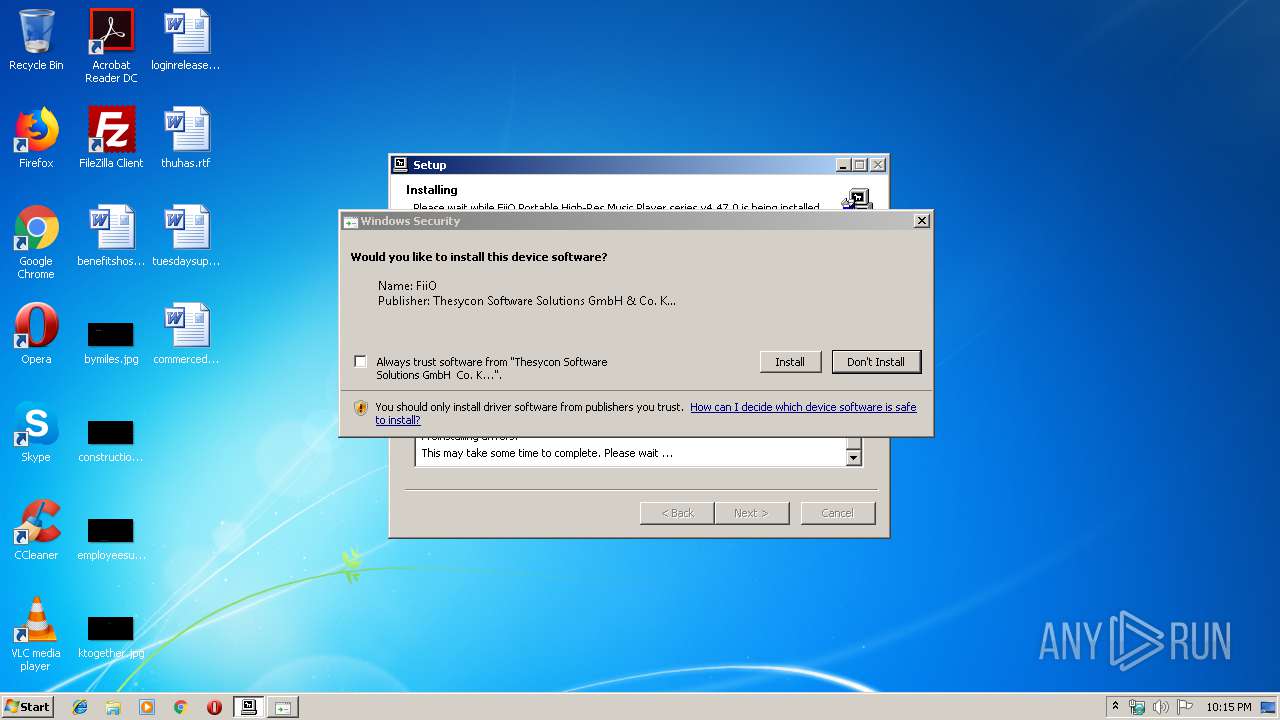Open Internet Explorer from the taskbar
This screenshot has width=1280, height=720.
(x=80, y=707)
